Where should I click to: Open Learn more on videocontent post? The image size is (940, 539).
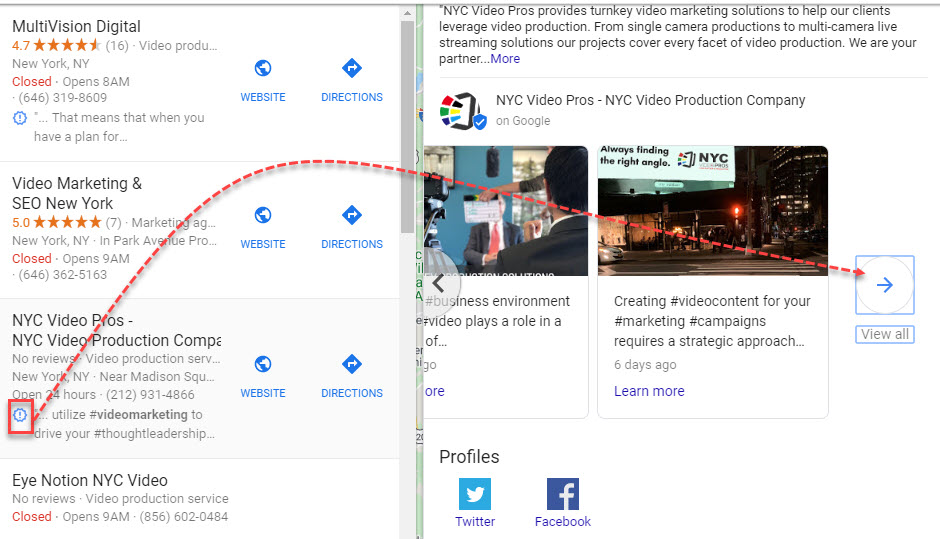(x=649, y=391)
